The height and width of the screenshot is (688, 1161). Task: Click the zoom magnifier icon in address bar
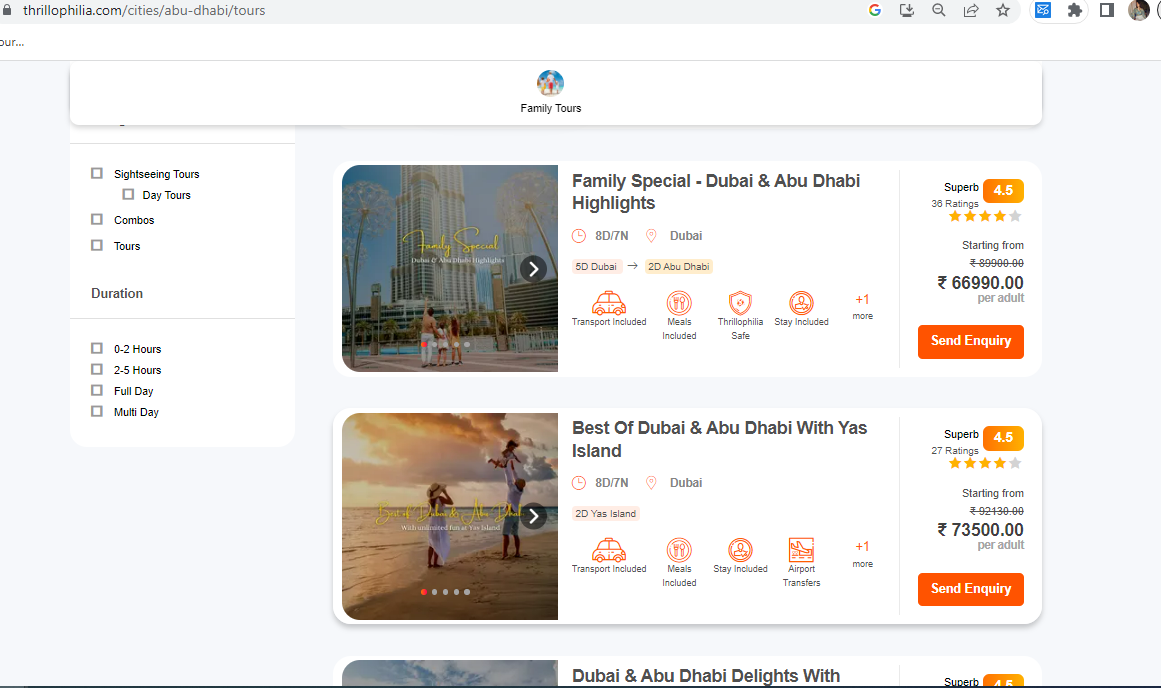[938, 10]
